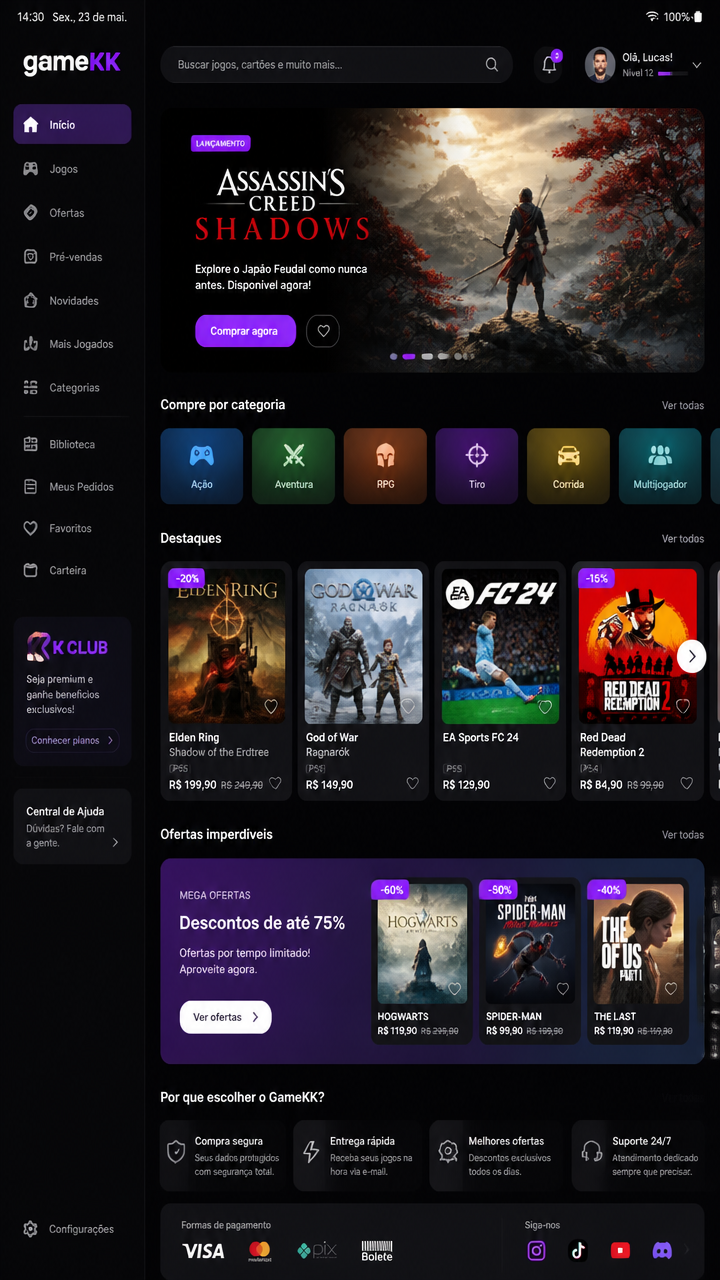Open Mais Jogados in sidebar
The image size is (720, 1280).
[x=72, y=344]
